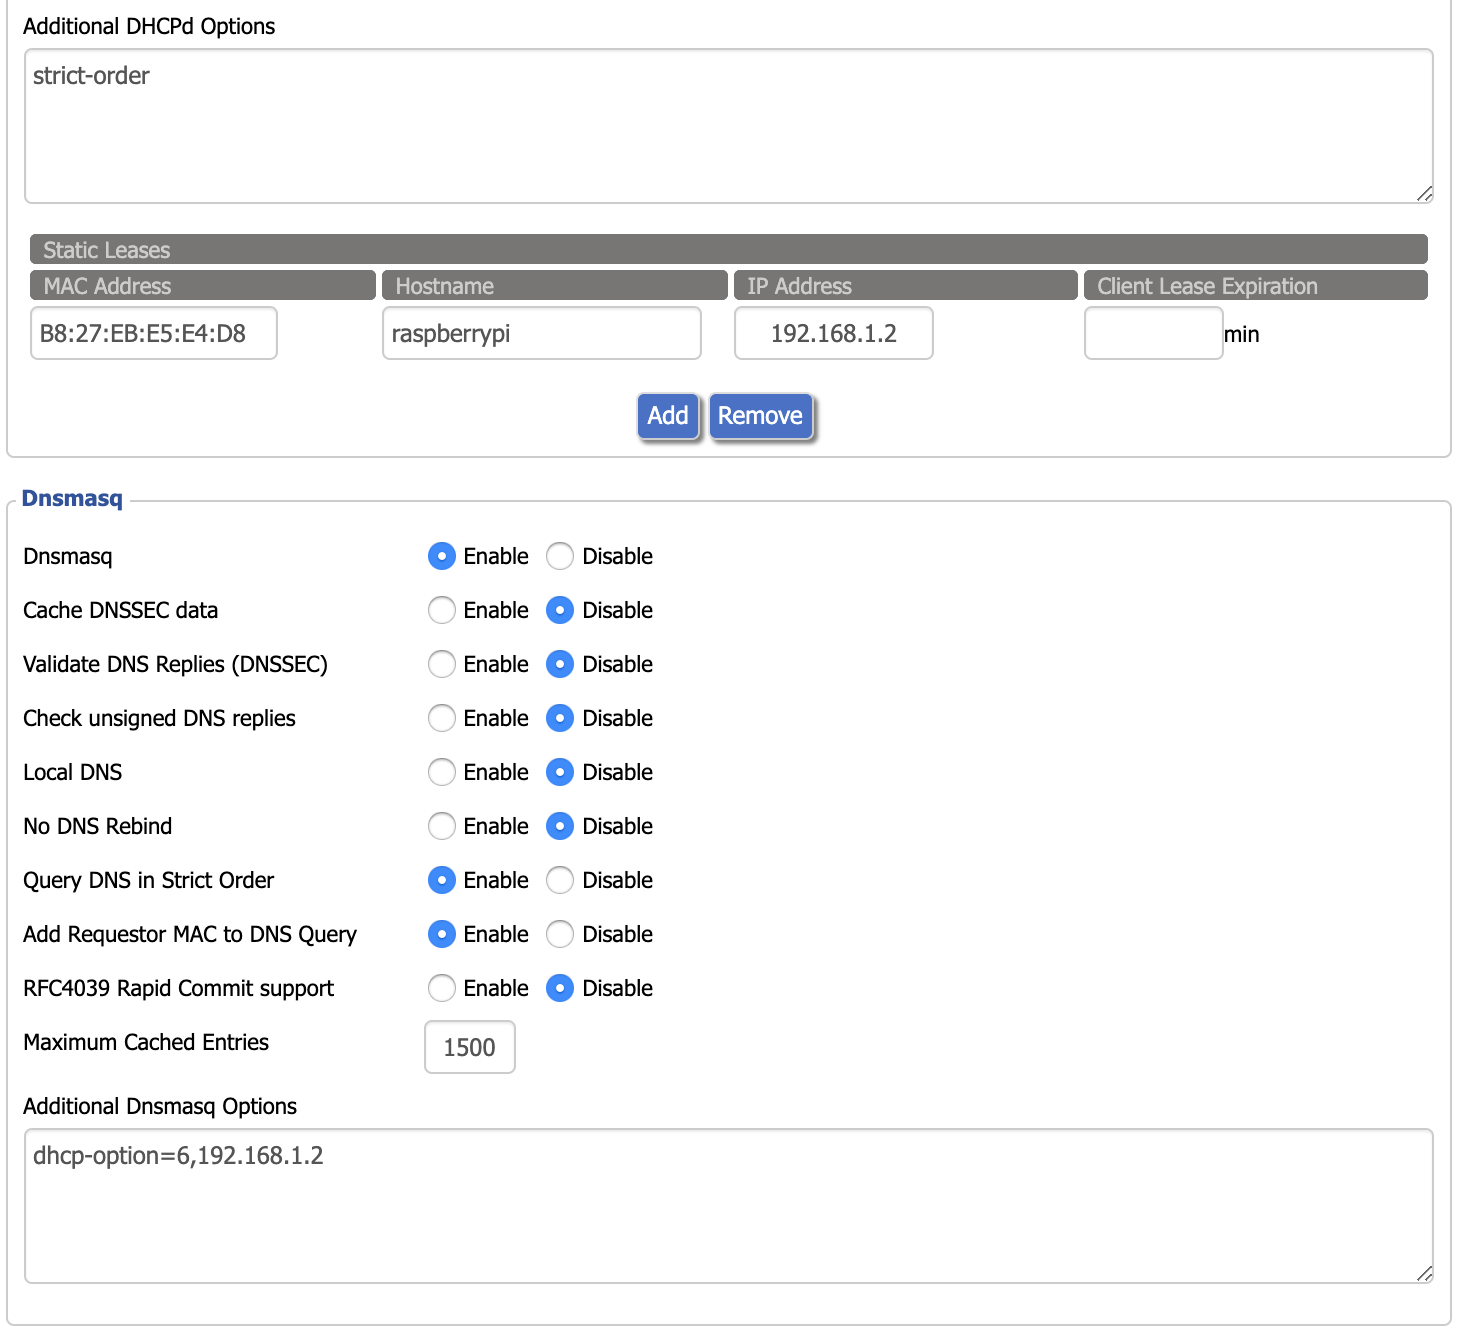Click the Query DNS in Strict Order label
Image resolution: width=1478 pixels, height=1338 pixels.
coord(148,880)
